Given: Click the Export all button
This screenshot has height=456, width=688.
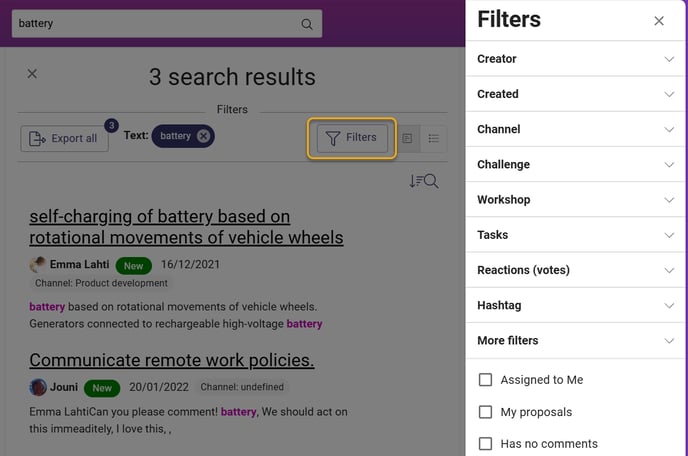Looking at the screenshot, I should (x=64, y=138).
